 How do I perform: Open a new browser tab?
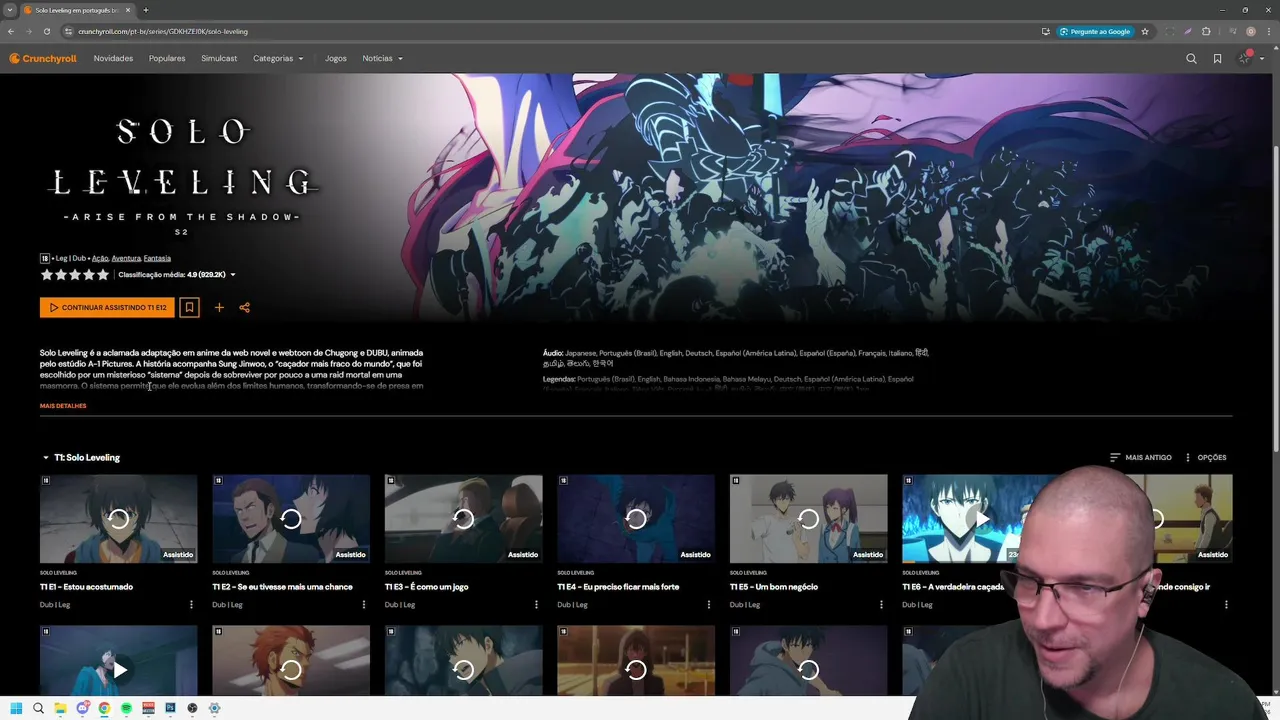point(146,10)
